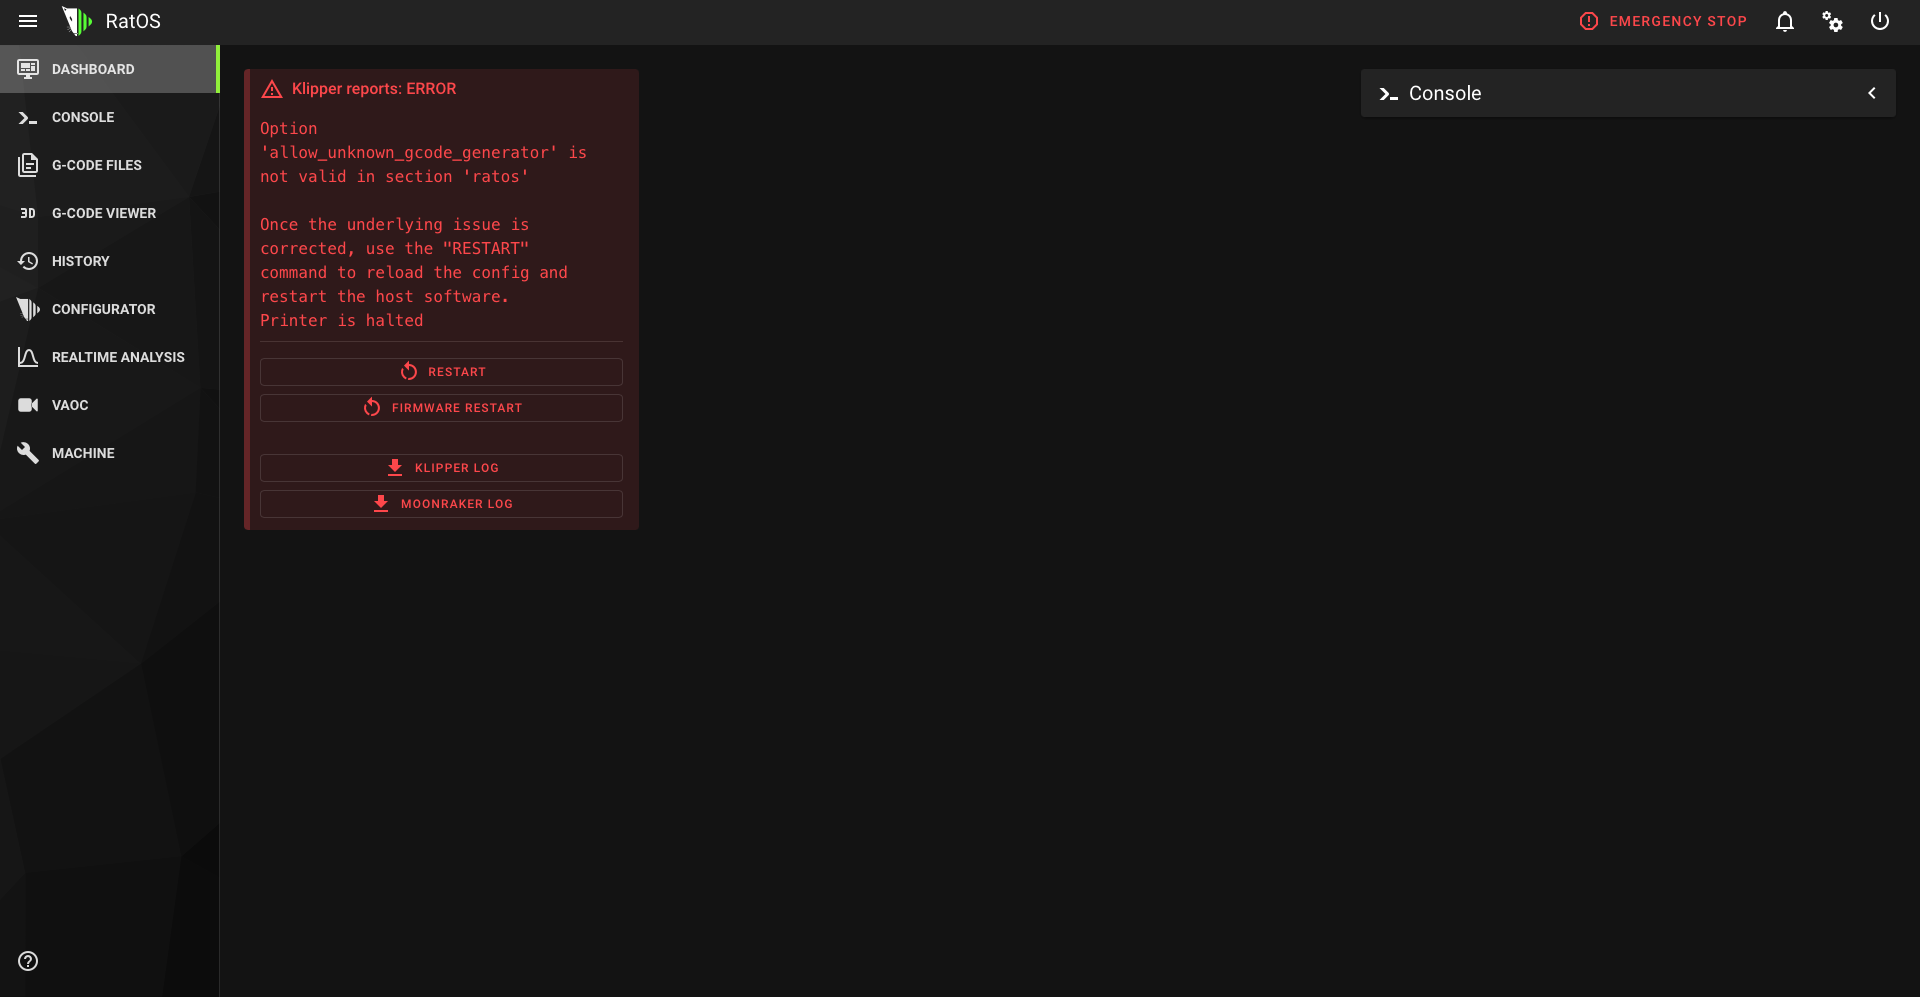
Task: Click the Restart button
Action: coord(441,372)
